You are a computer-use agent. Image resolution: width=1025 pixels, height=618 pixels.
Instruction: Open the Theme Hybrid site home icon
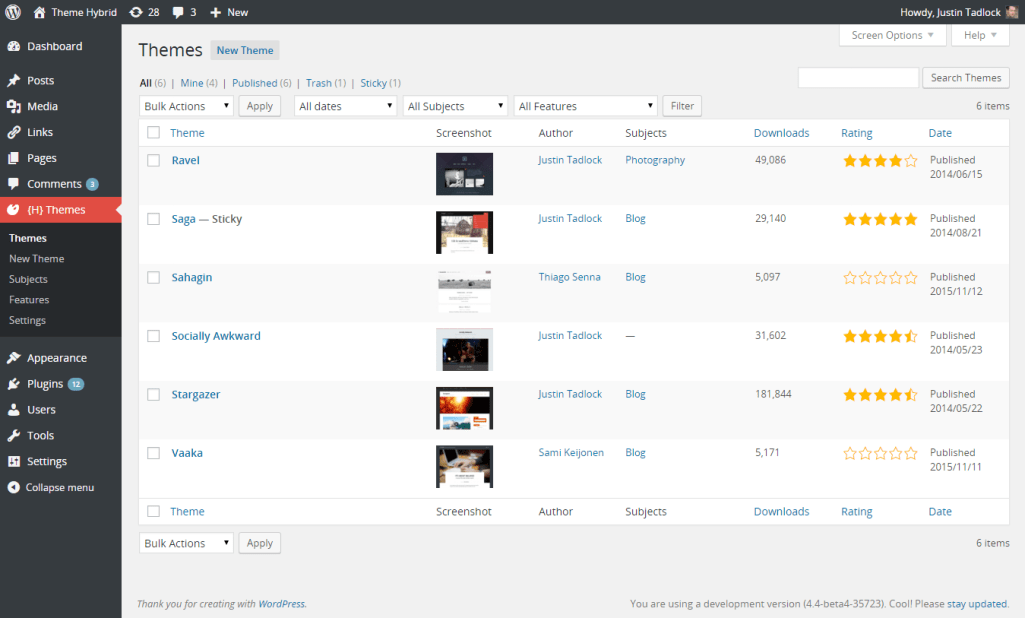(39, 12)
